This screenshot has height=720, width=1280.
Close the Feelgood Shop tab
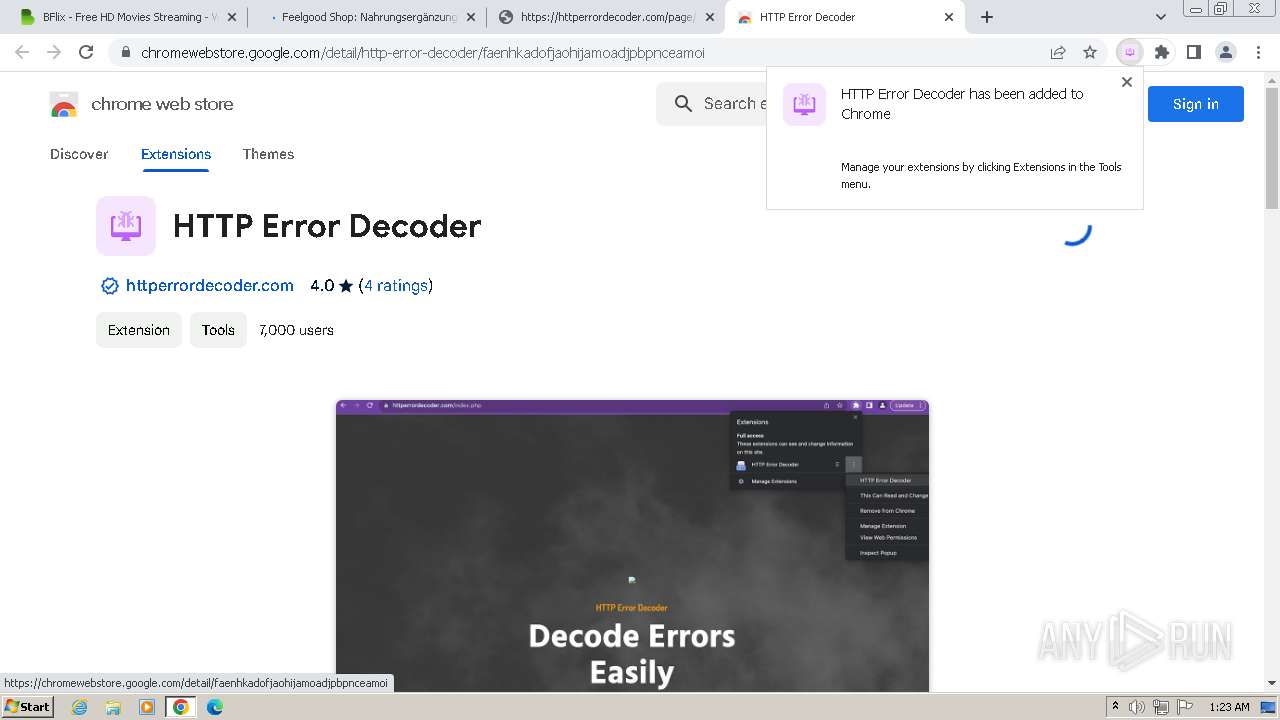471,17
